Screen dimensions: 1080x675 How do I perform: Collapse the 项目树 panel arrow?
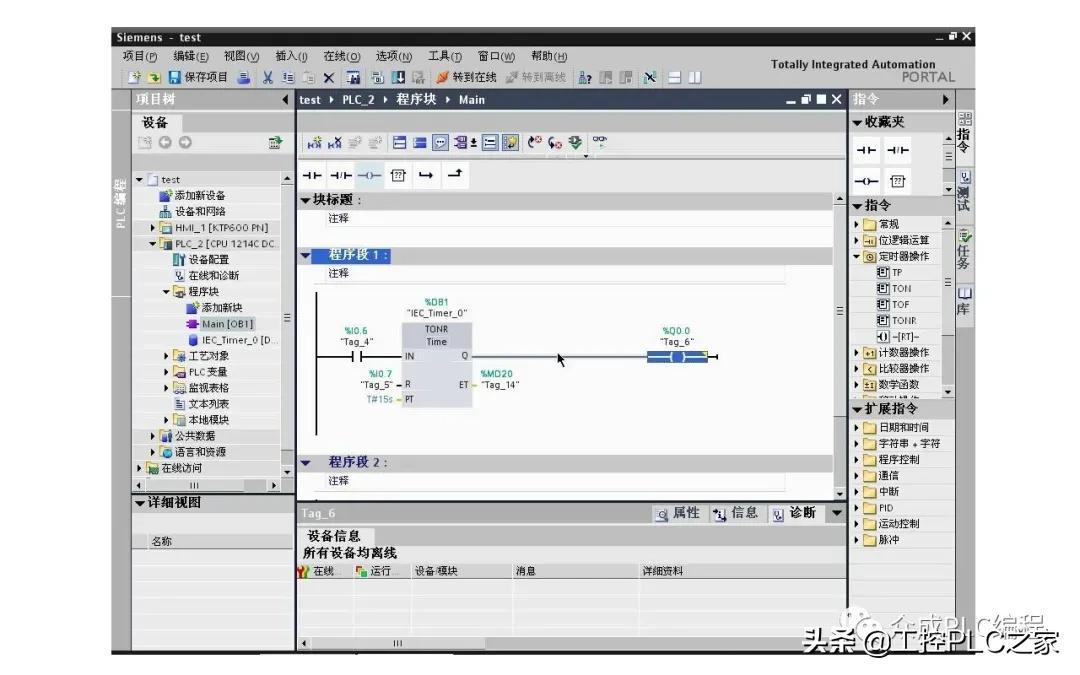(285, 100)
